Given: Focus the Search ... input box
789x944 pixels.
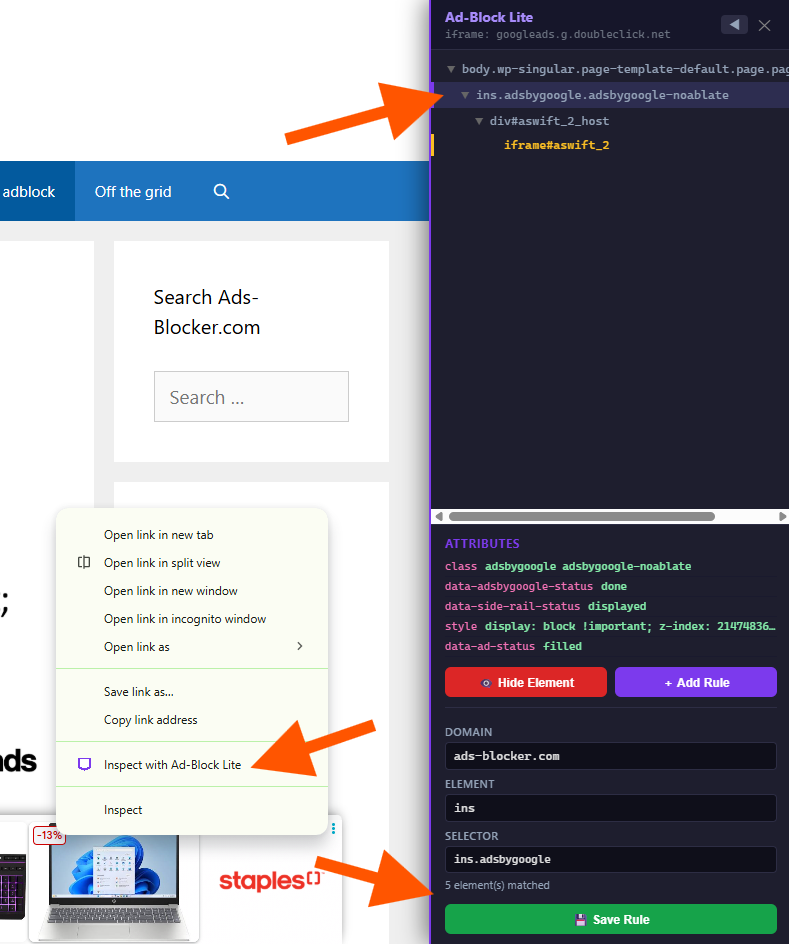Looking at the screenshot, I should pyautogui.click(x=251, y=397).
